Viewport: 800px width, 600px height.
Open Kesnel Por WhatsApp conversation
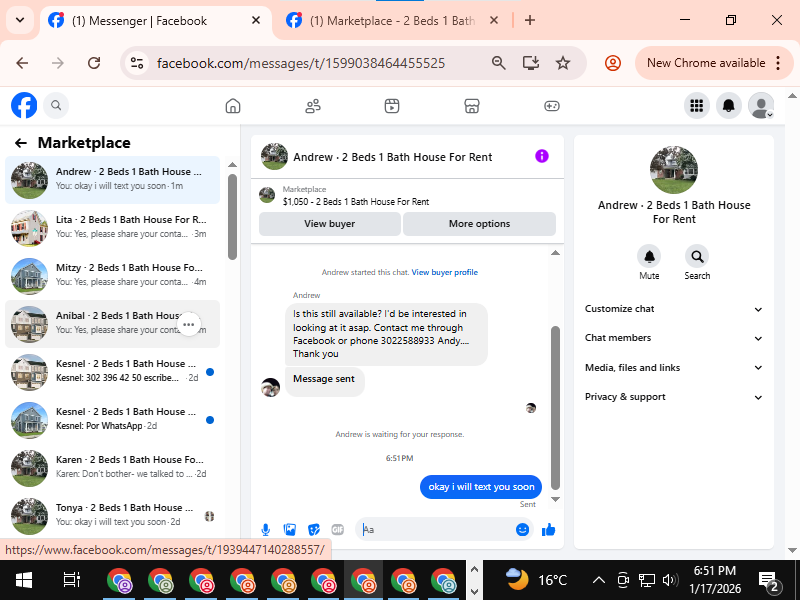click(112, 420)
